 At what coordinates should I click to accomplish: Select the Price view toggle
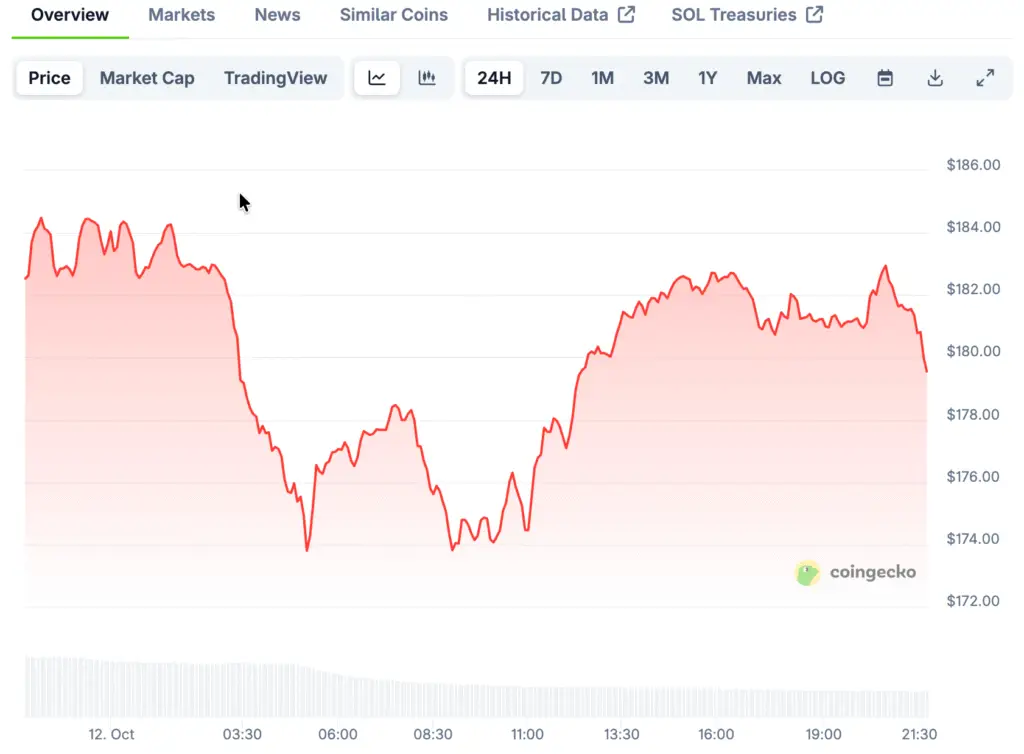tap(49, 78)
